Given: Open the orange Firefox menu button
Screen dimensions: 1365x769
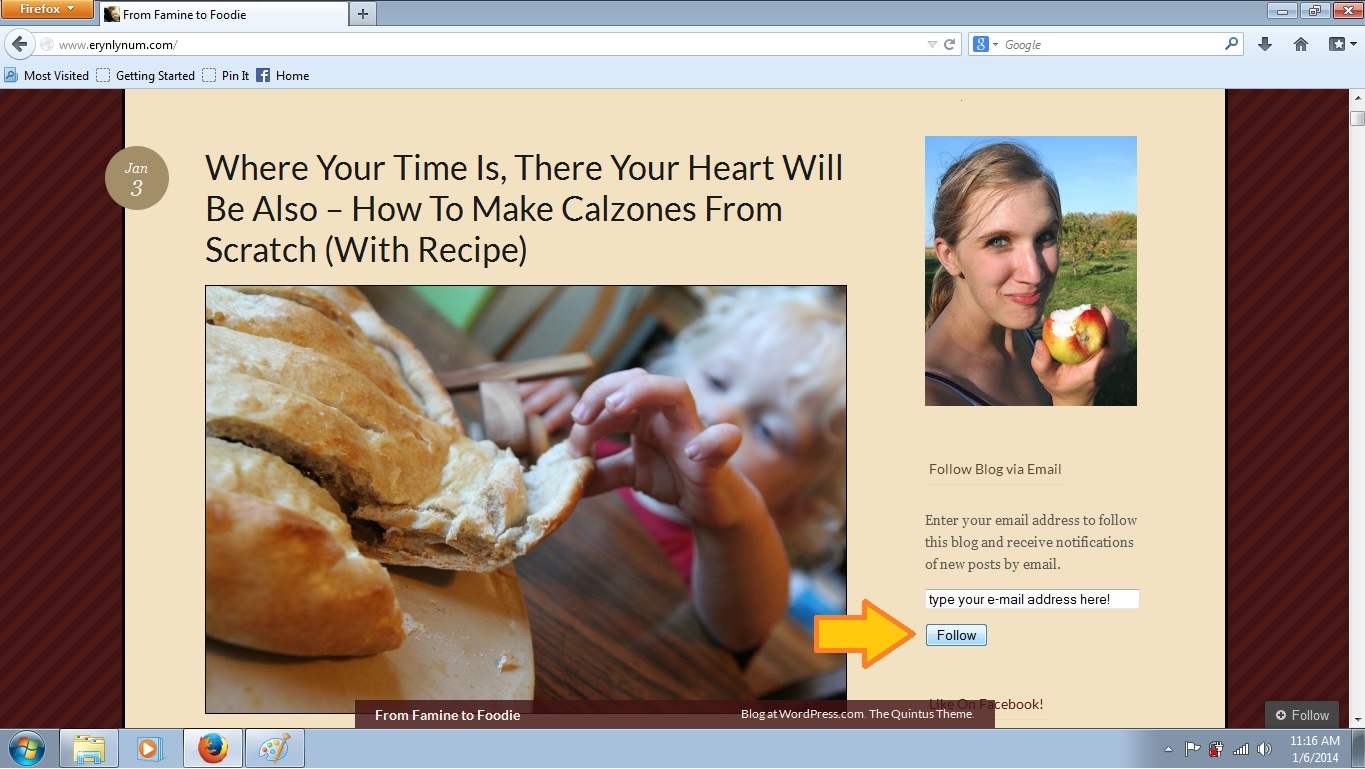Looking at the screenshot, I should click(47, 10).
